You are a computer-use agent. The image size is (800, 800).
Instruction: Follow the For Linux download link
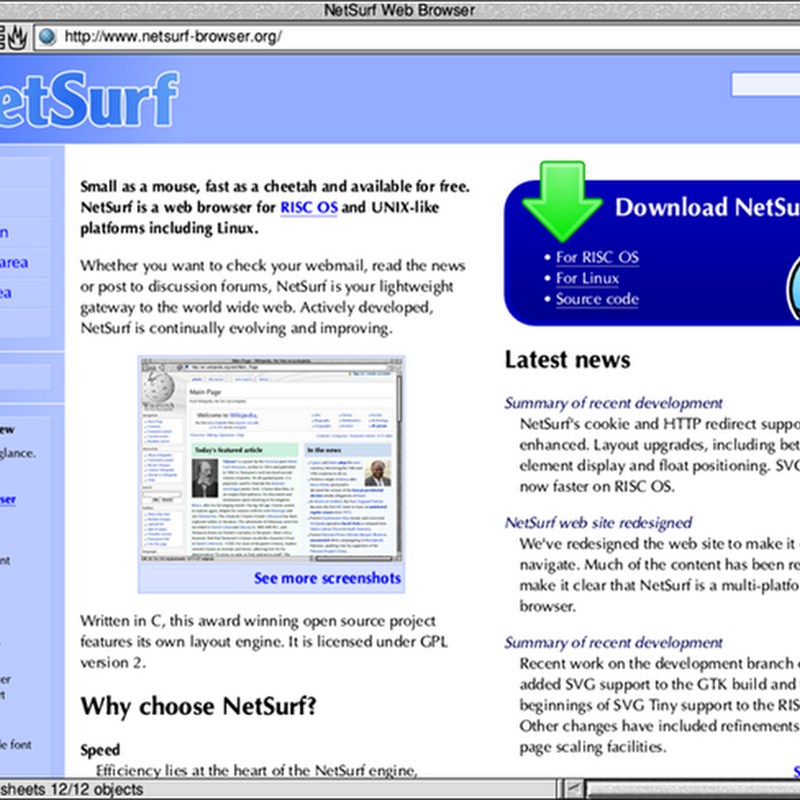tap(587, 278)
